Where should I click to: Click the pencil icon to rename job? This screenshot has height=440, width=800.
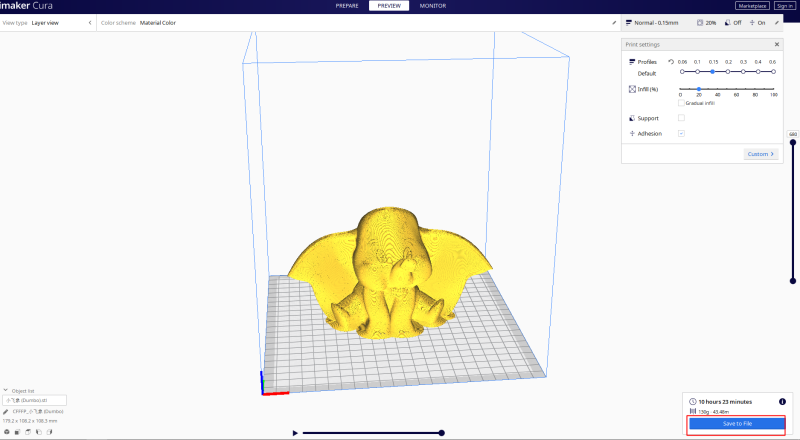6,411
